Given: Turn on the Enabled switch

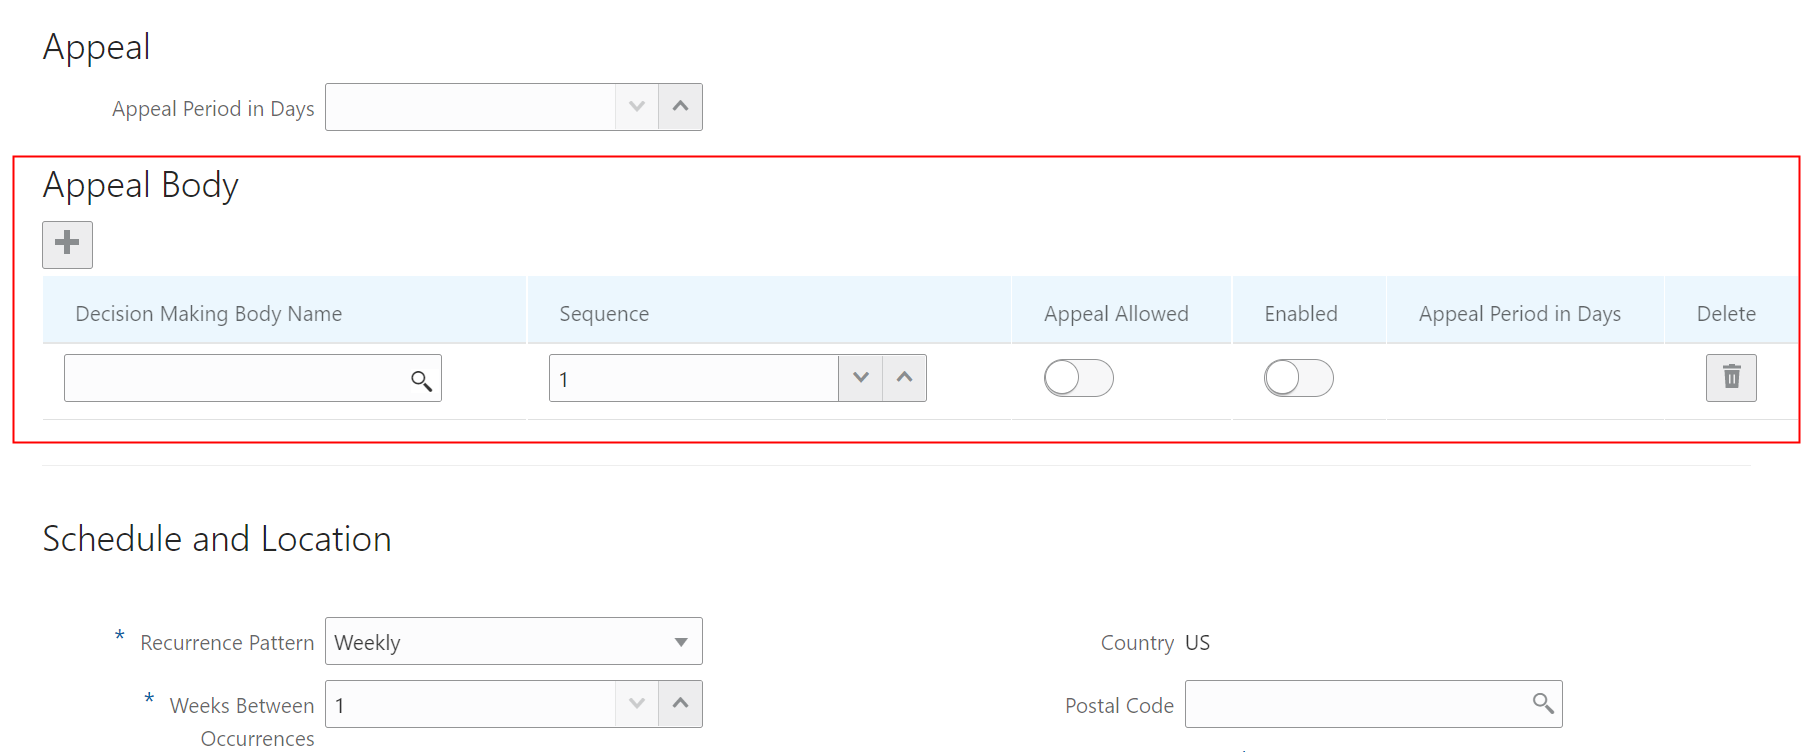Looking at the screenshot, I should 1298,378.
